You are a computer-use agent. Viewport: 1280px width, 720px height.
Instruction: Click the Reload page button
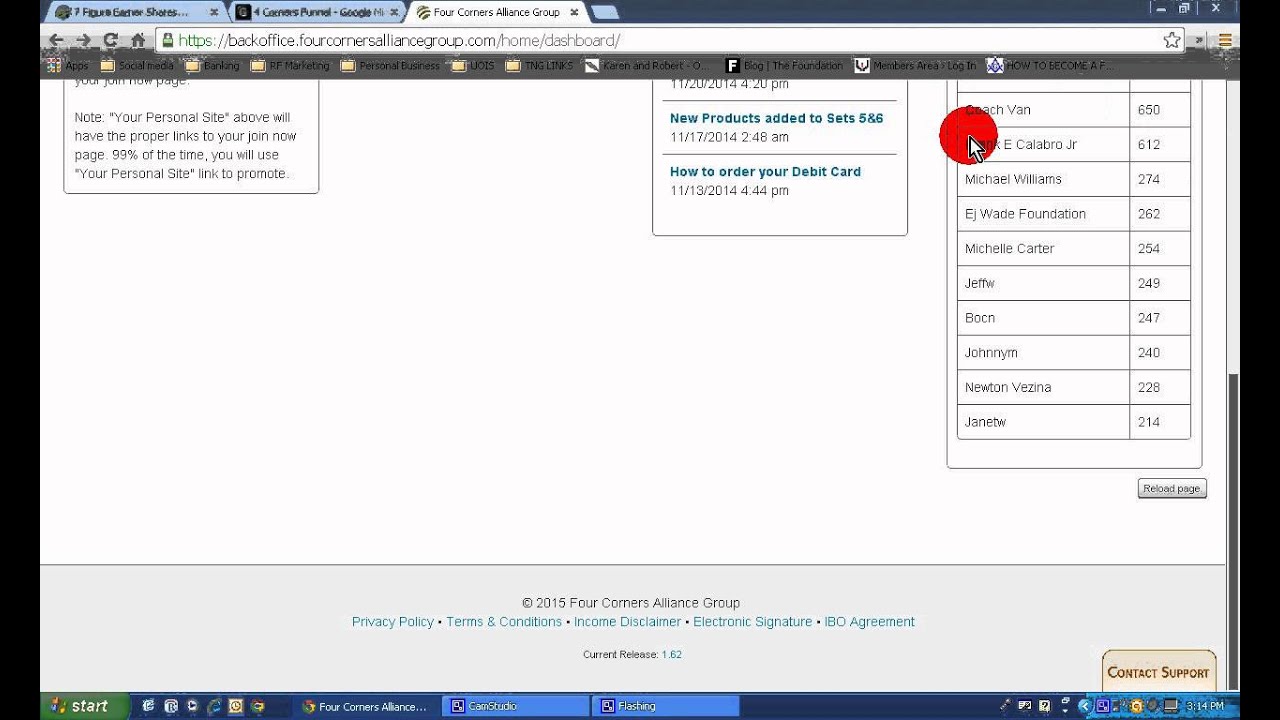[1172, 489]
